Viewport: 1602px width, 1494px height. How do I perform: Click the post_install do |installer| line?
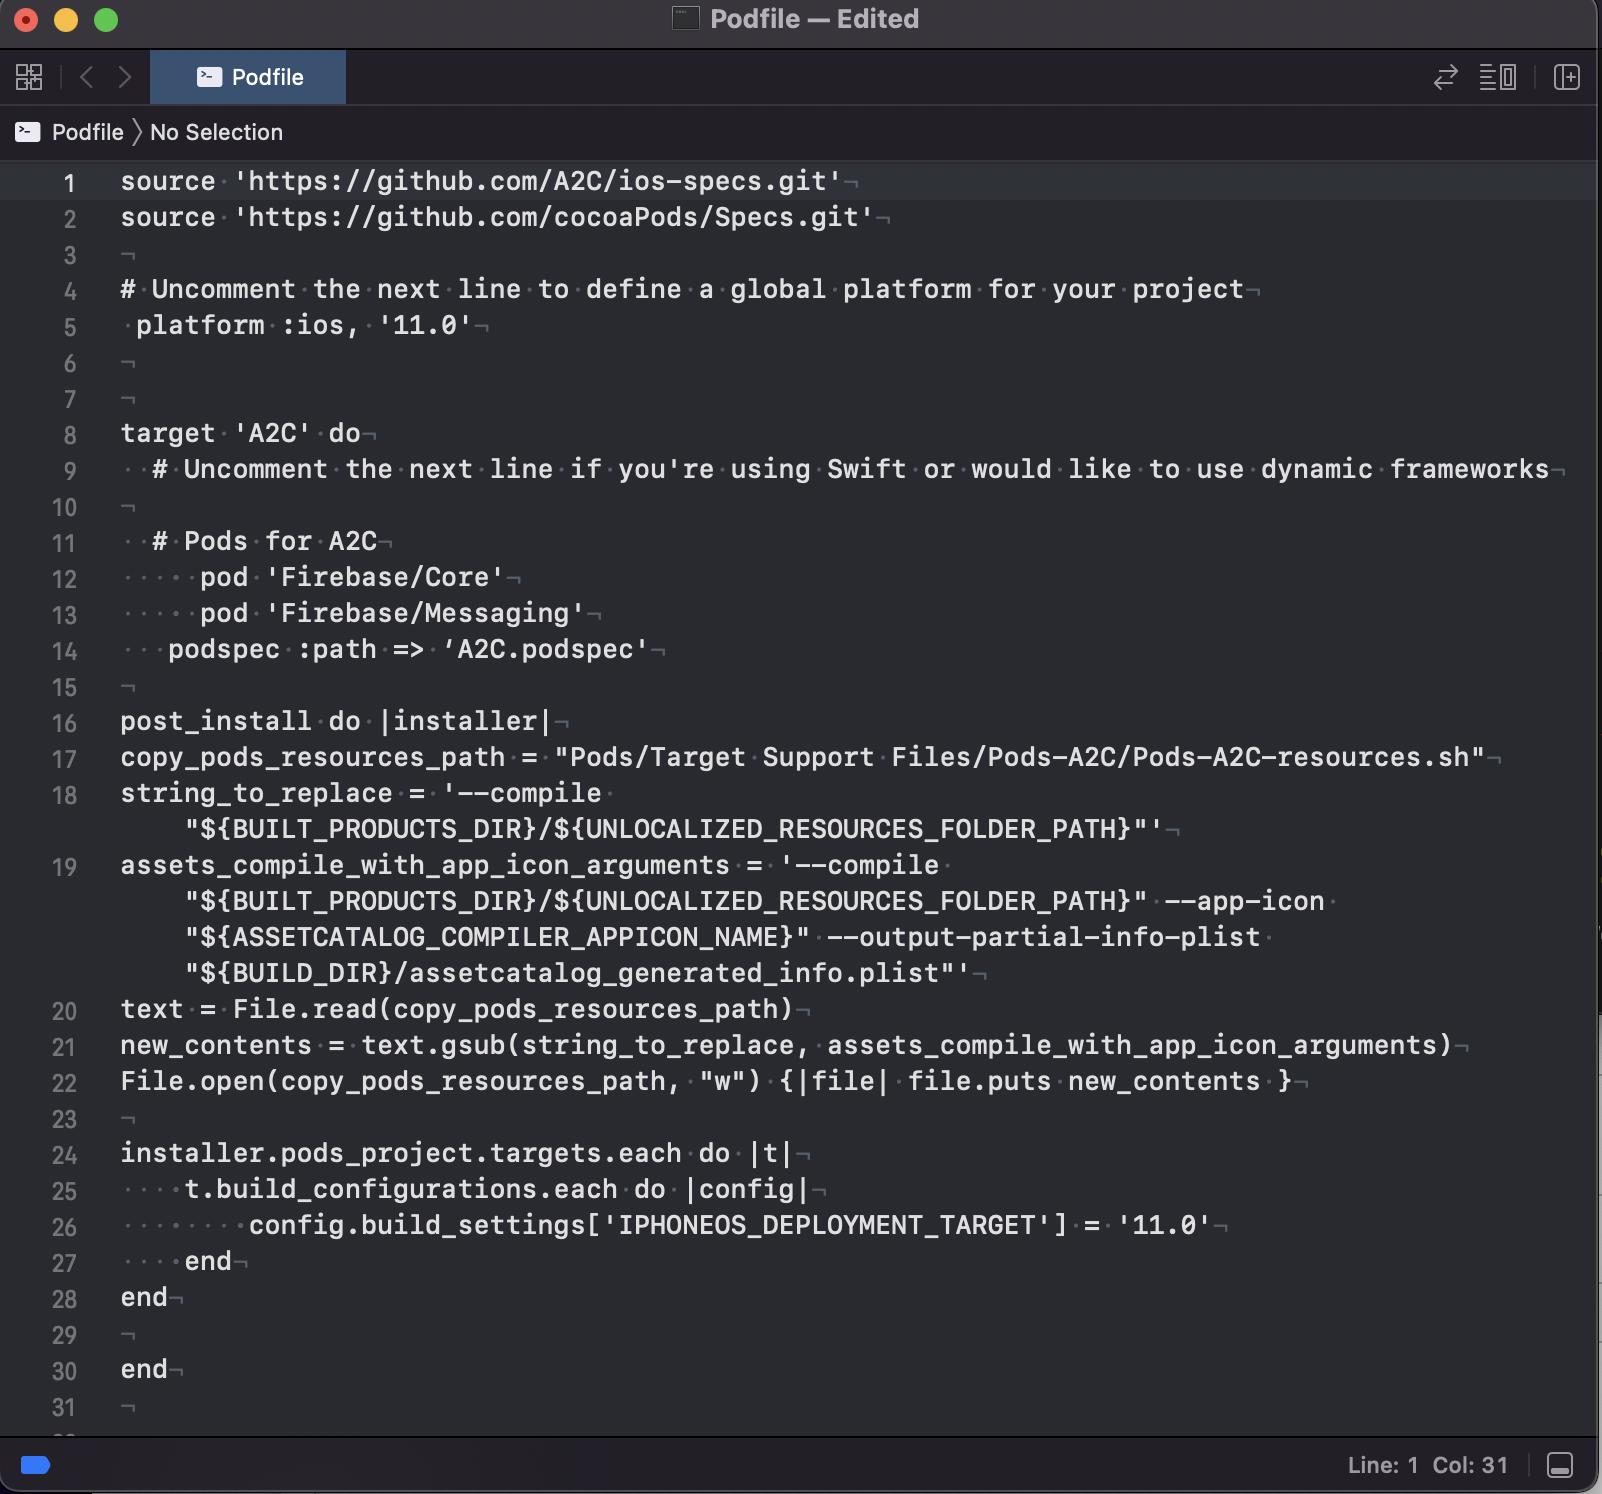point(337,721)
